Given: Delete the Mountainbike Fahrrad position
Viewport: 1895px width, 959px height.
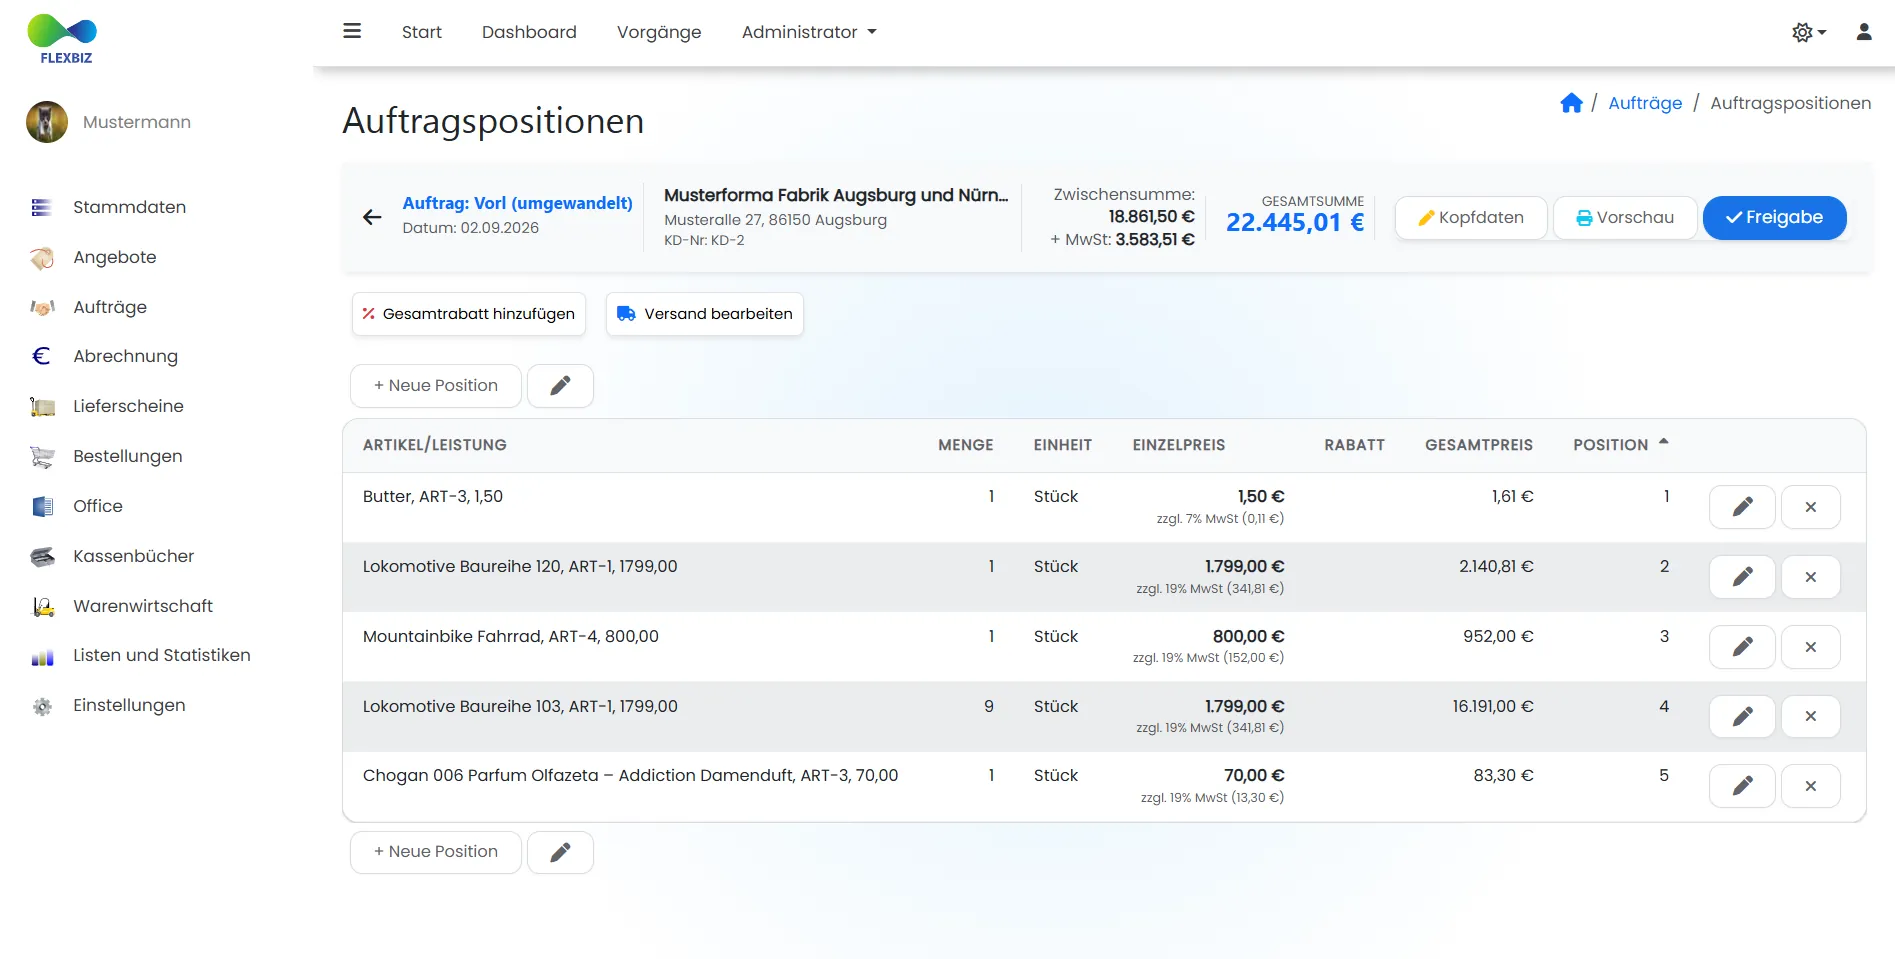Looking at the screenshot, I should tap(1810, 647).
